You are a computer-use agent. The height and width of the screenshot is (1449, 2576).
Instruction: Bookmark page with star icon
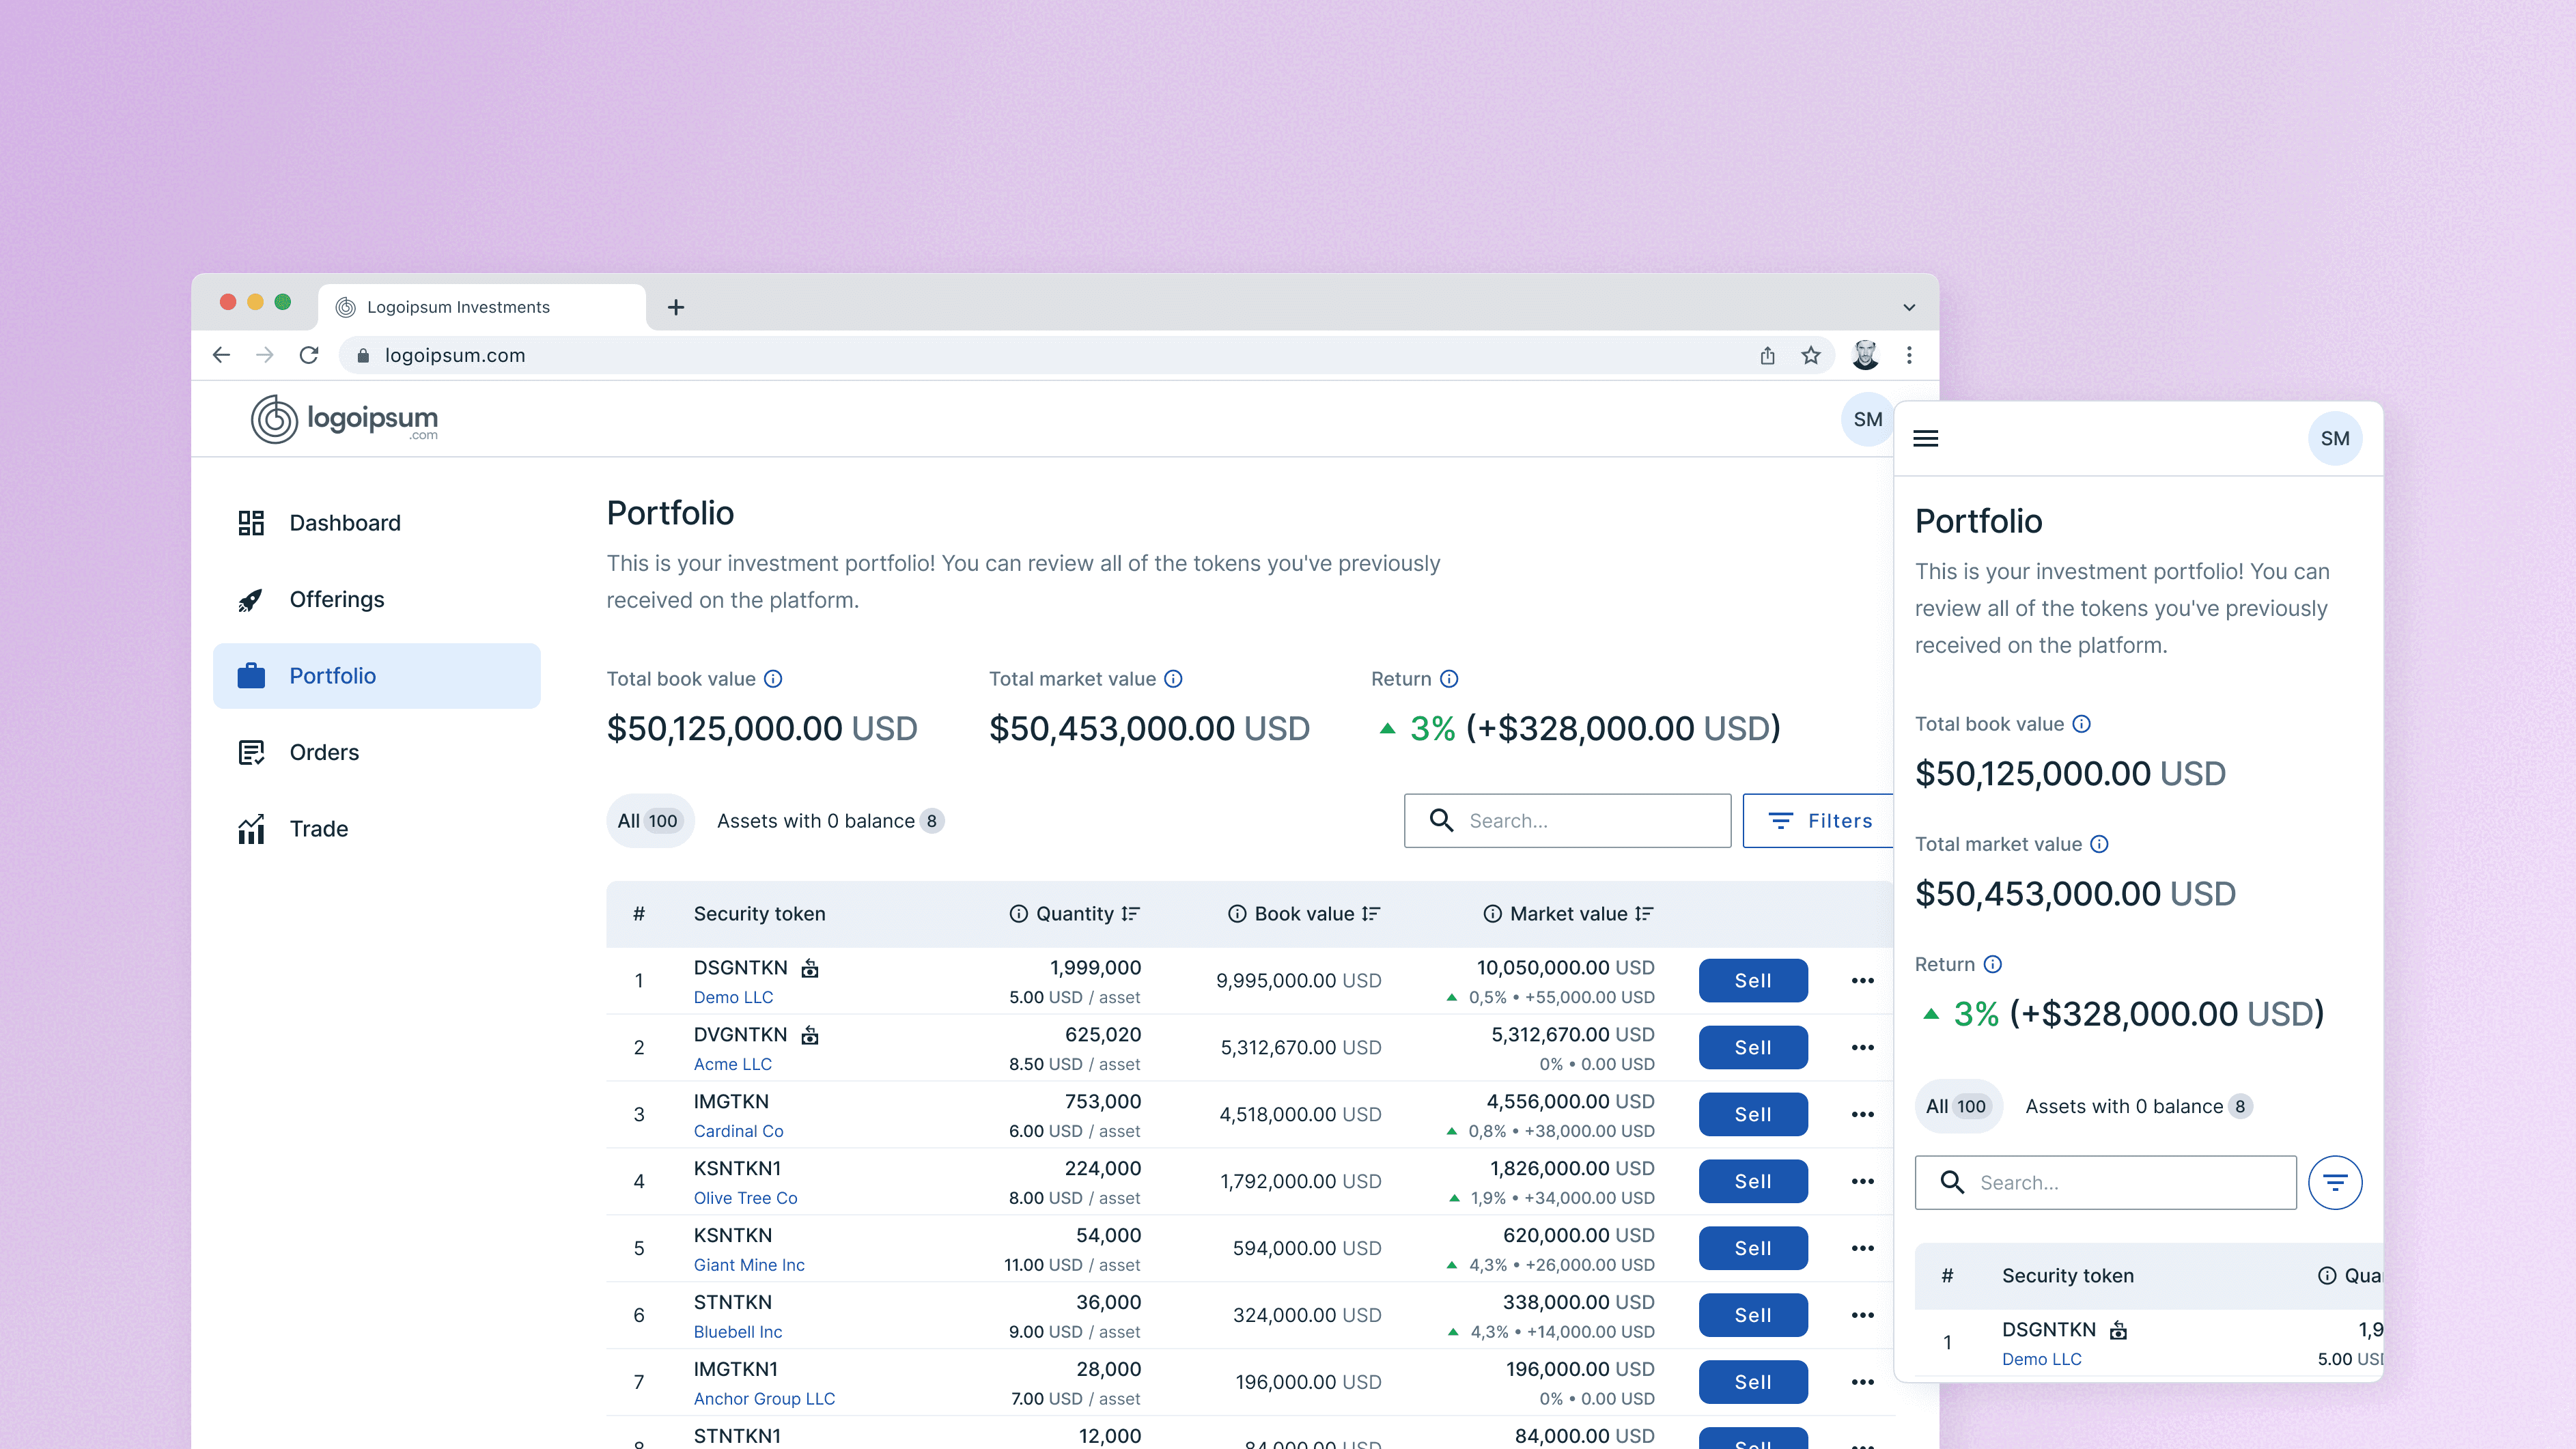1811,355
